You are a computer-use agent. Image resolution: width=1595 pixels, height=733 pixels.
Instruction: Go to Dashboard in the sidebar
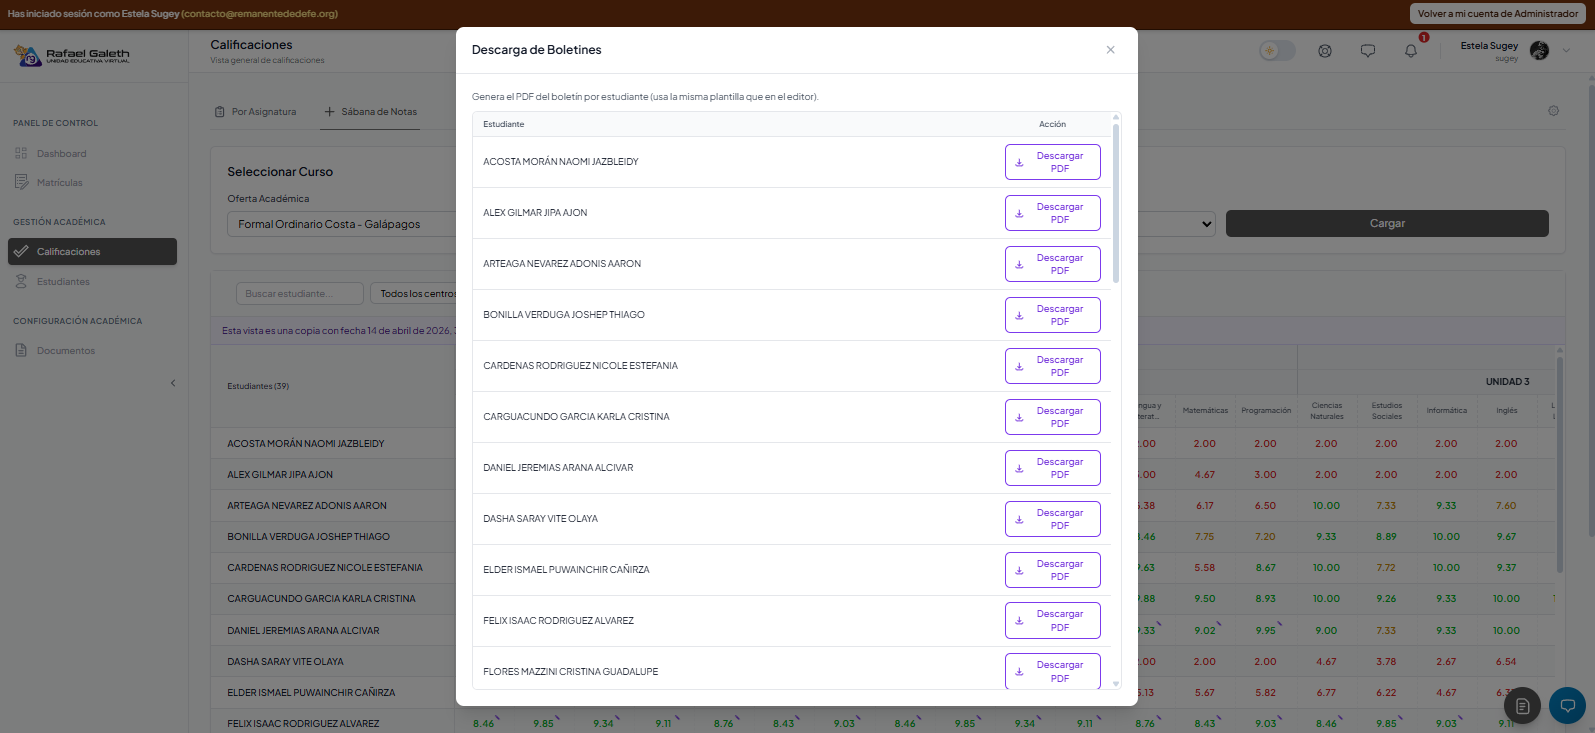61,154
